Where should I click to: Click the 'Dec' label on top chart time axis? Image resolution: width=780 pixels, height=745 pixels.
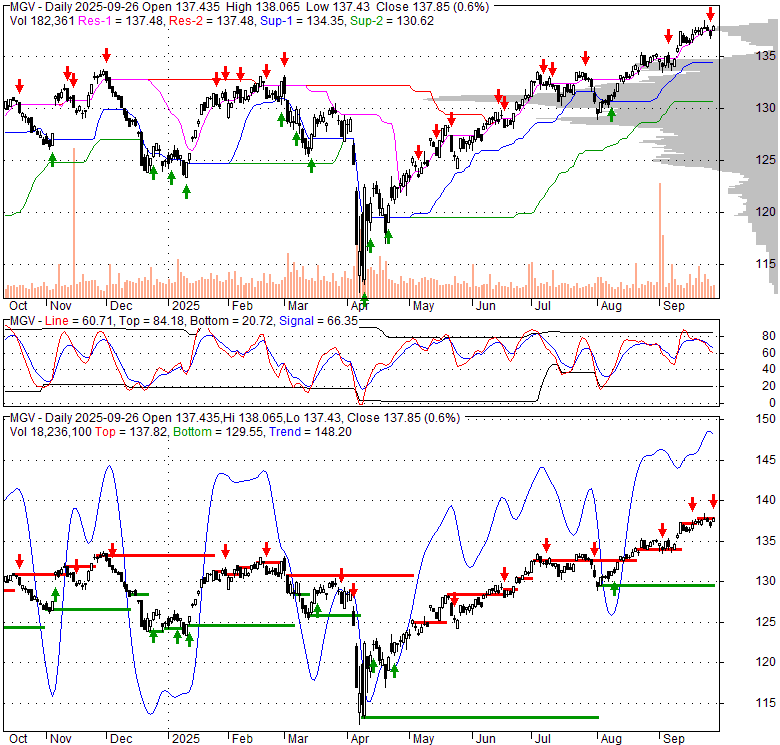[x=121, y=306]
